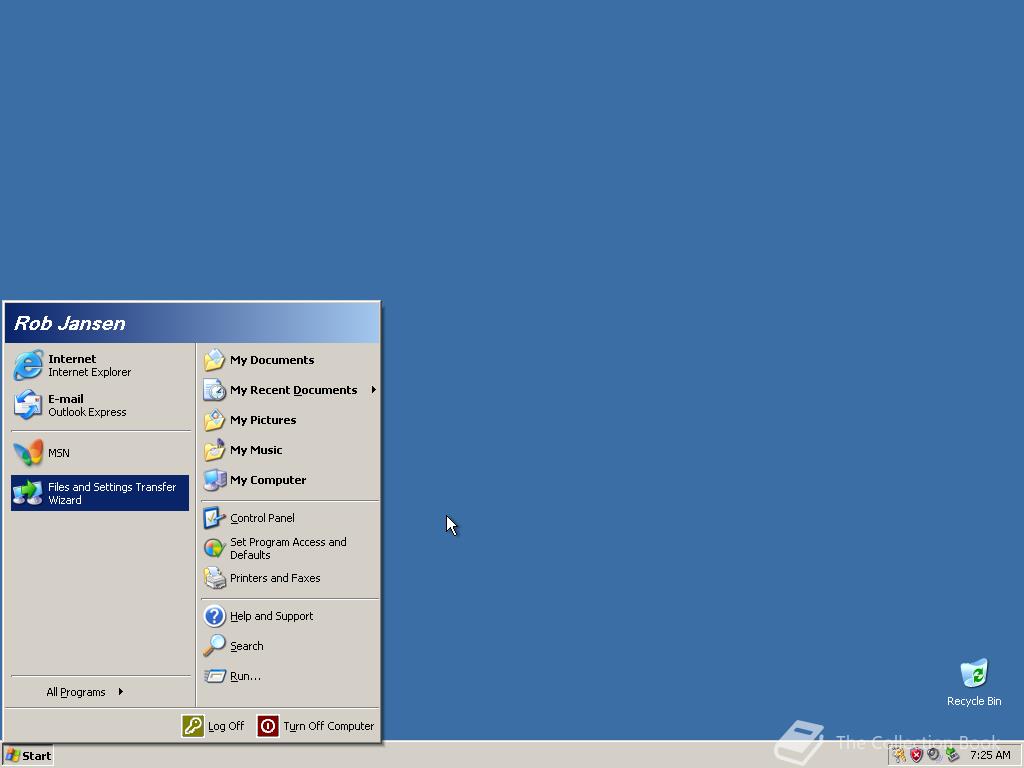This screenshot has width=1024, height=768.
Task: Click the volume speaker tray icon
Action: coord(934,755)
